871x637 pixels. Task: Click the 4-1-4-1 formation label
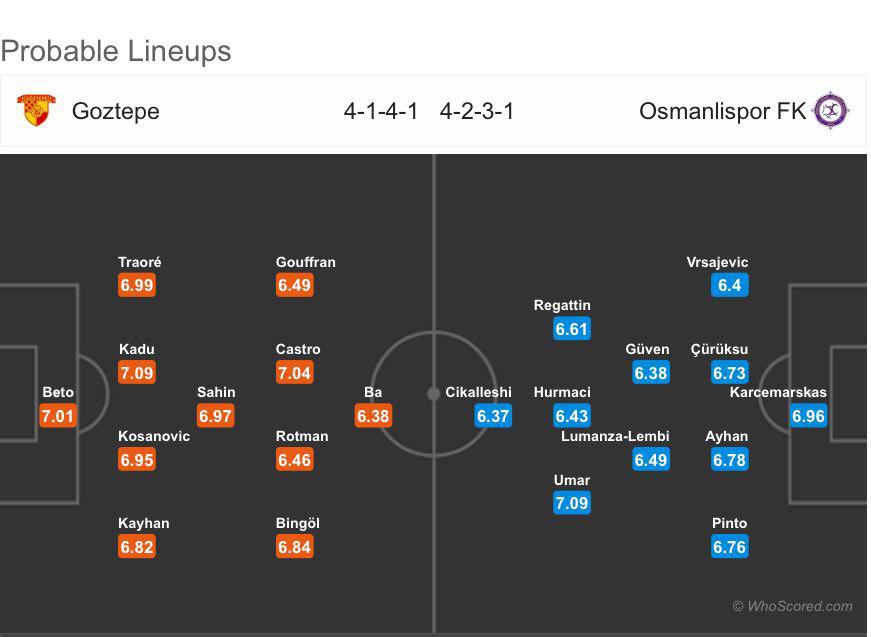click(x=381, y=111)
